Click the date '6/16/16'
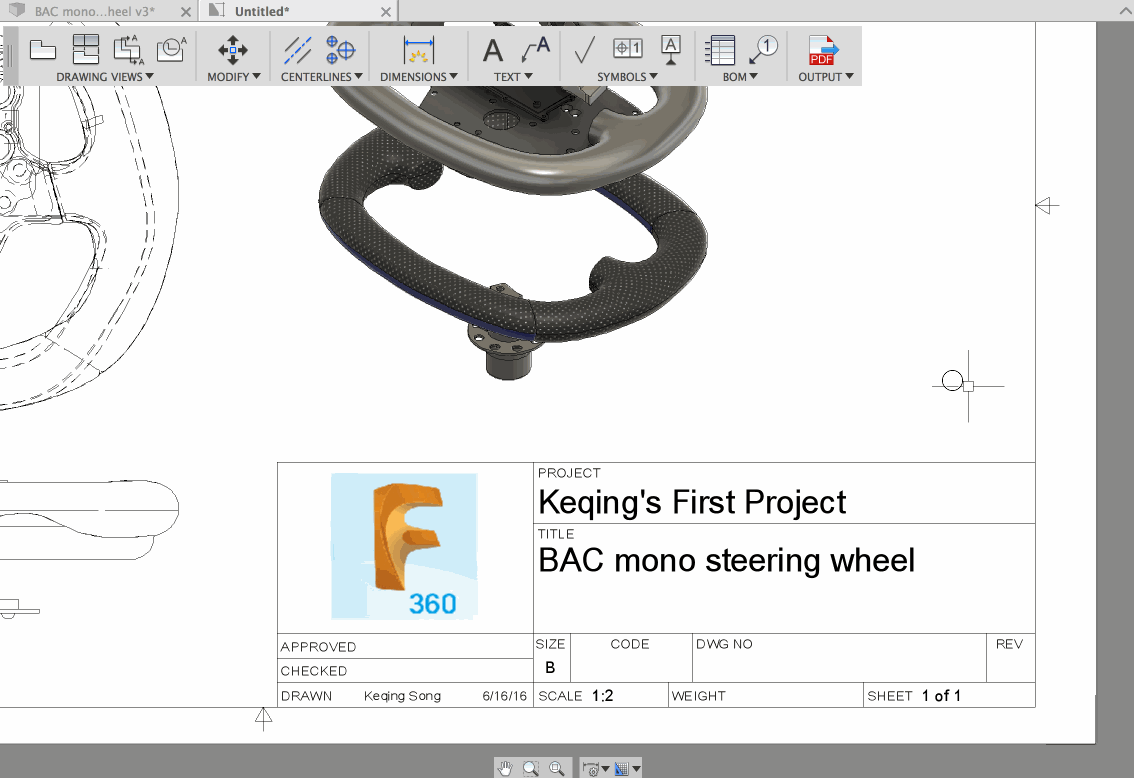 505,696
